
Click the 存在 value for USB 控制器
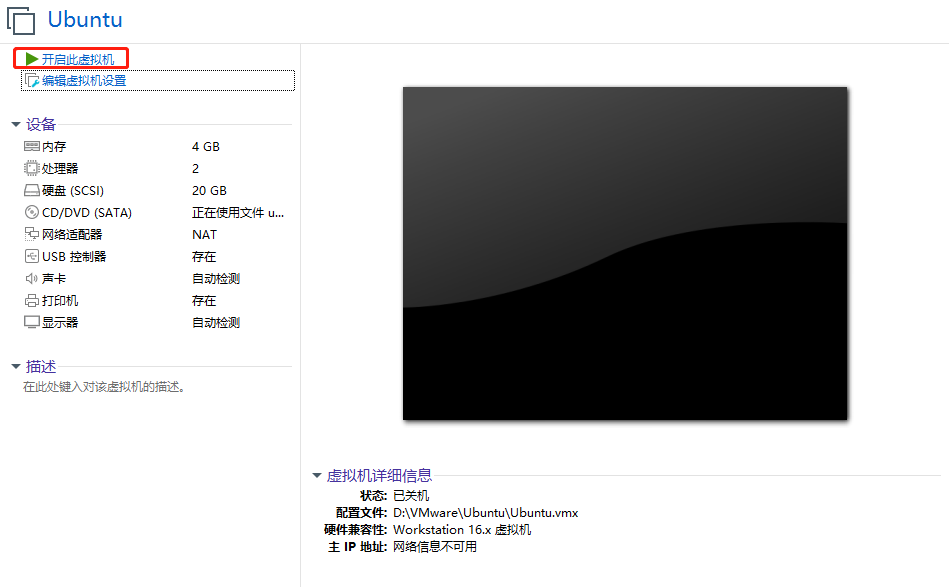point(204,257)
